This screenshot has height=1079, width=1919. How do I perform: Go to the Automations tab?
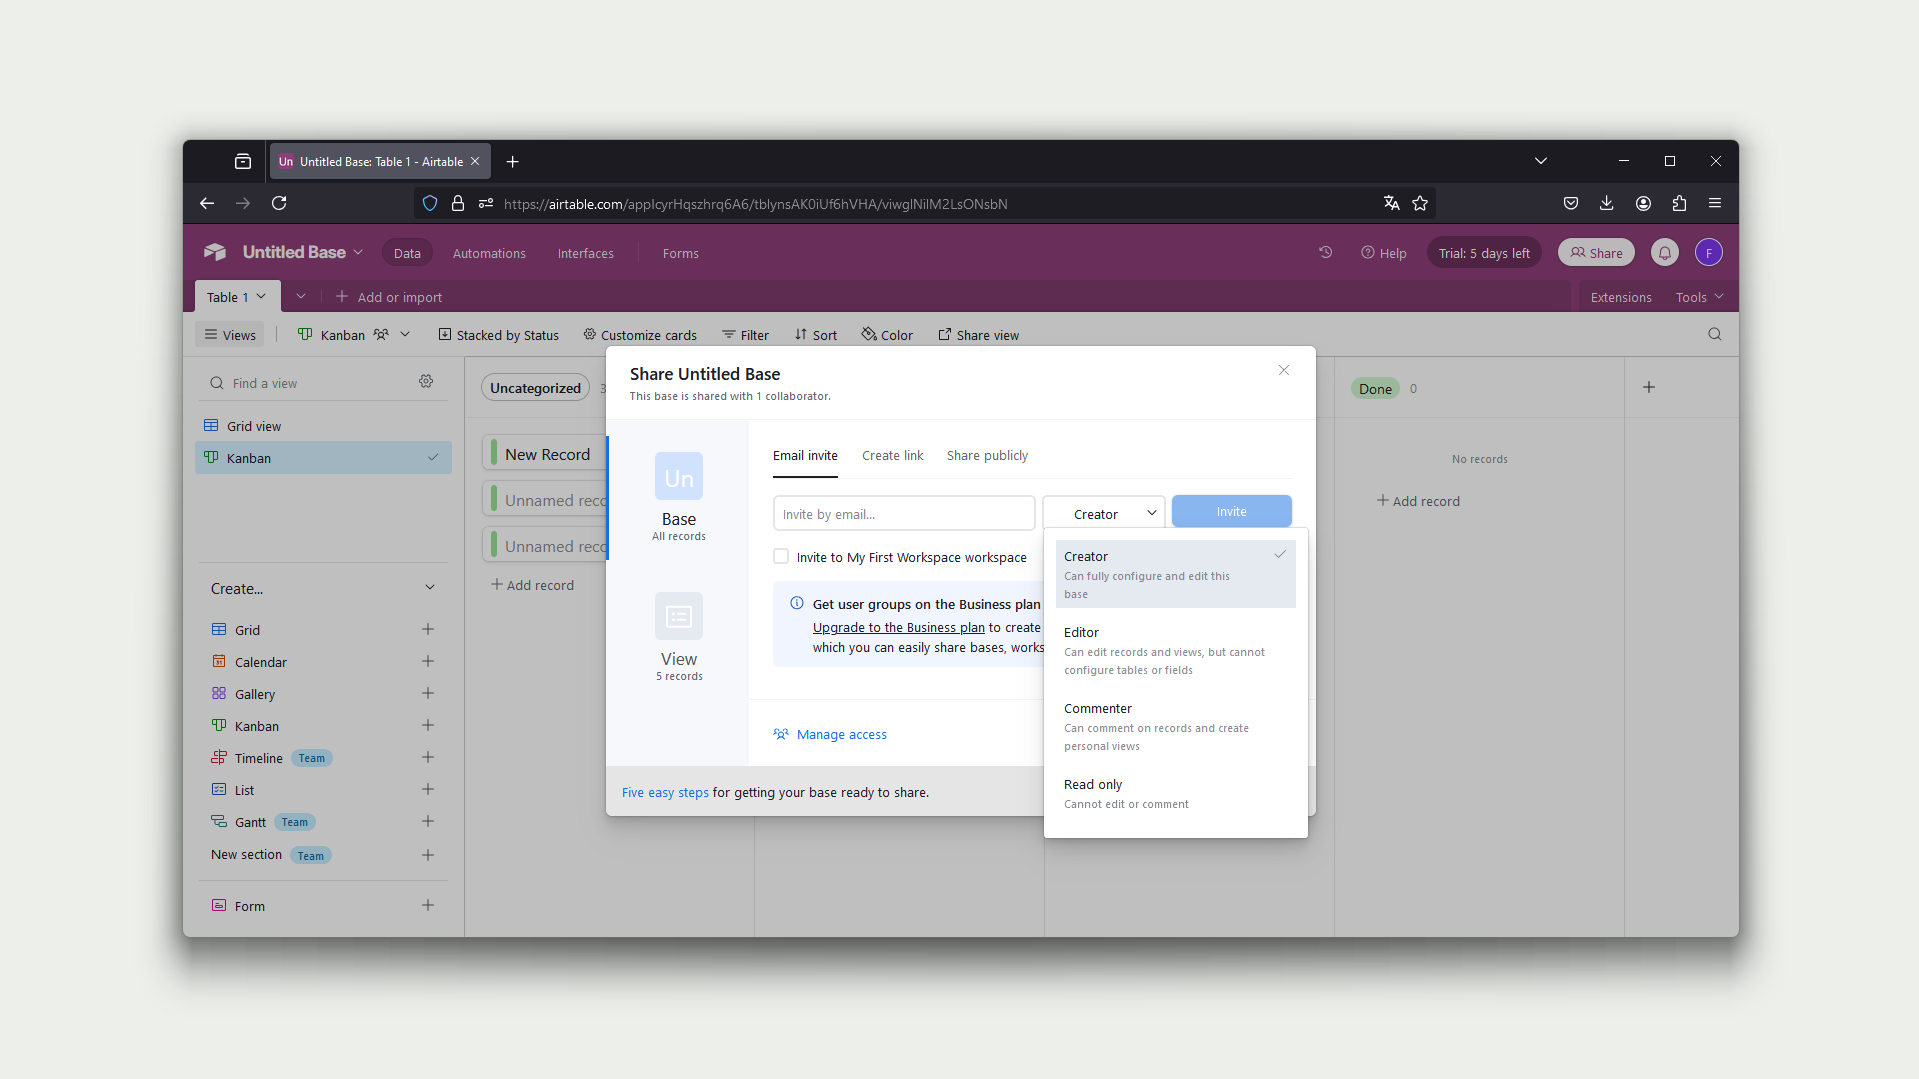[489, 253]
